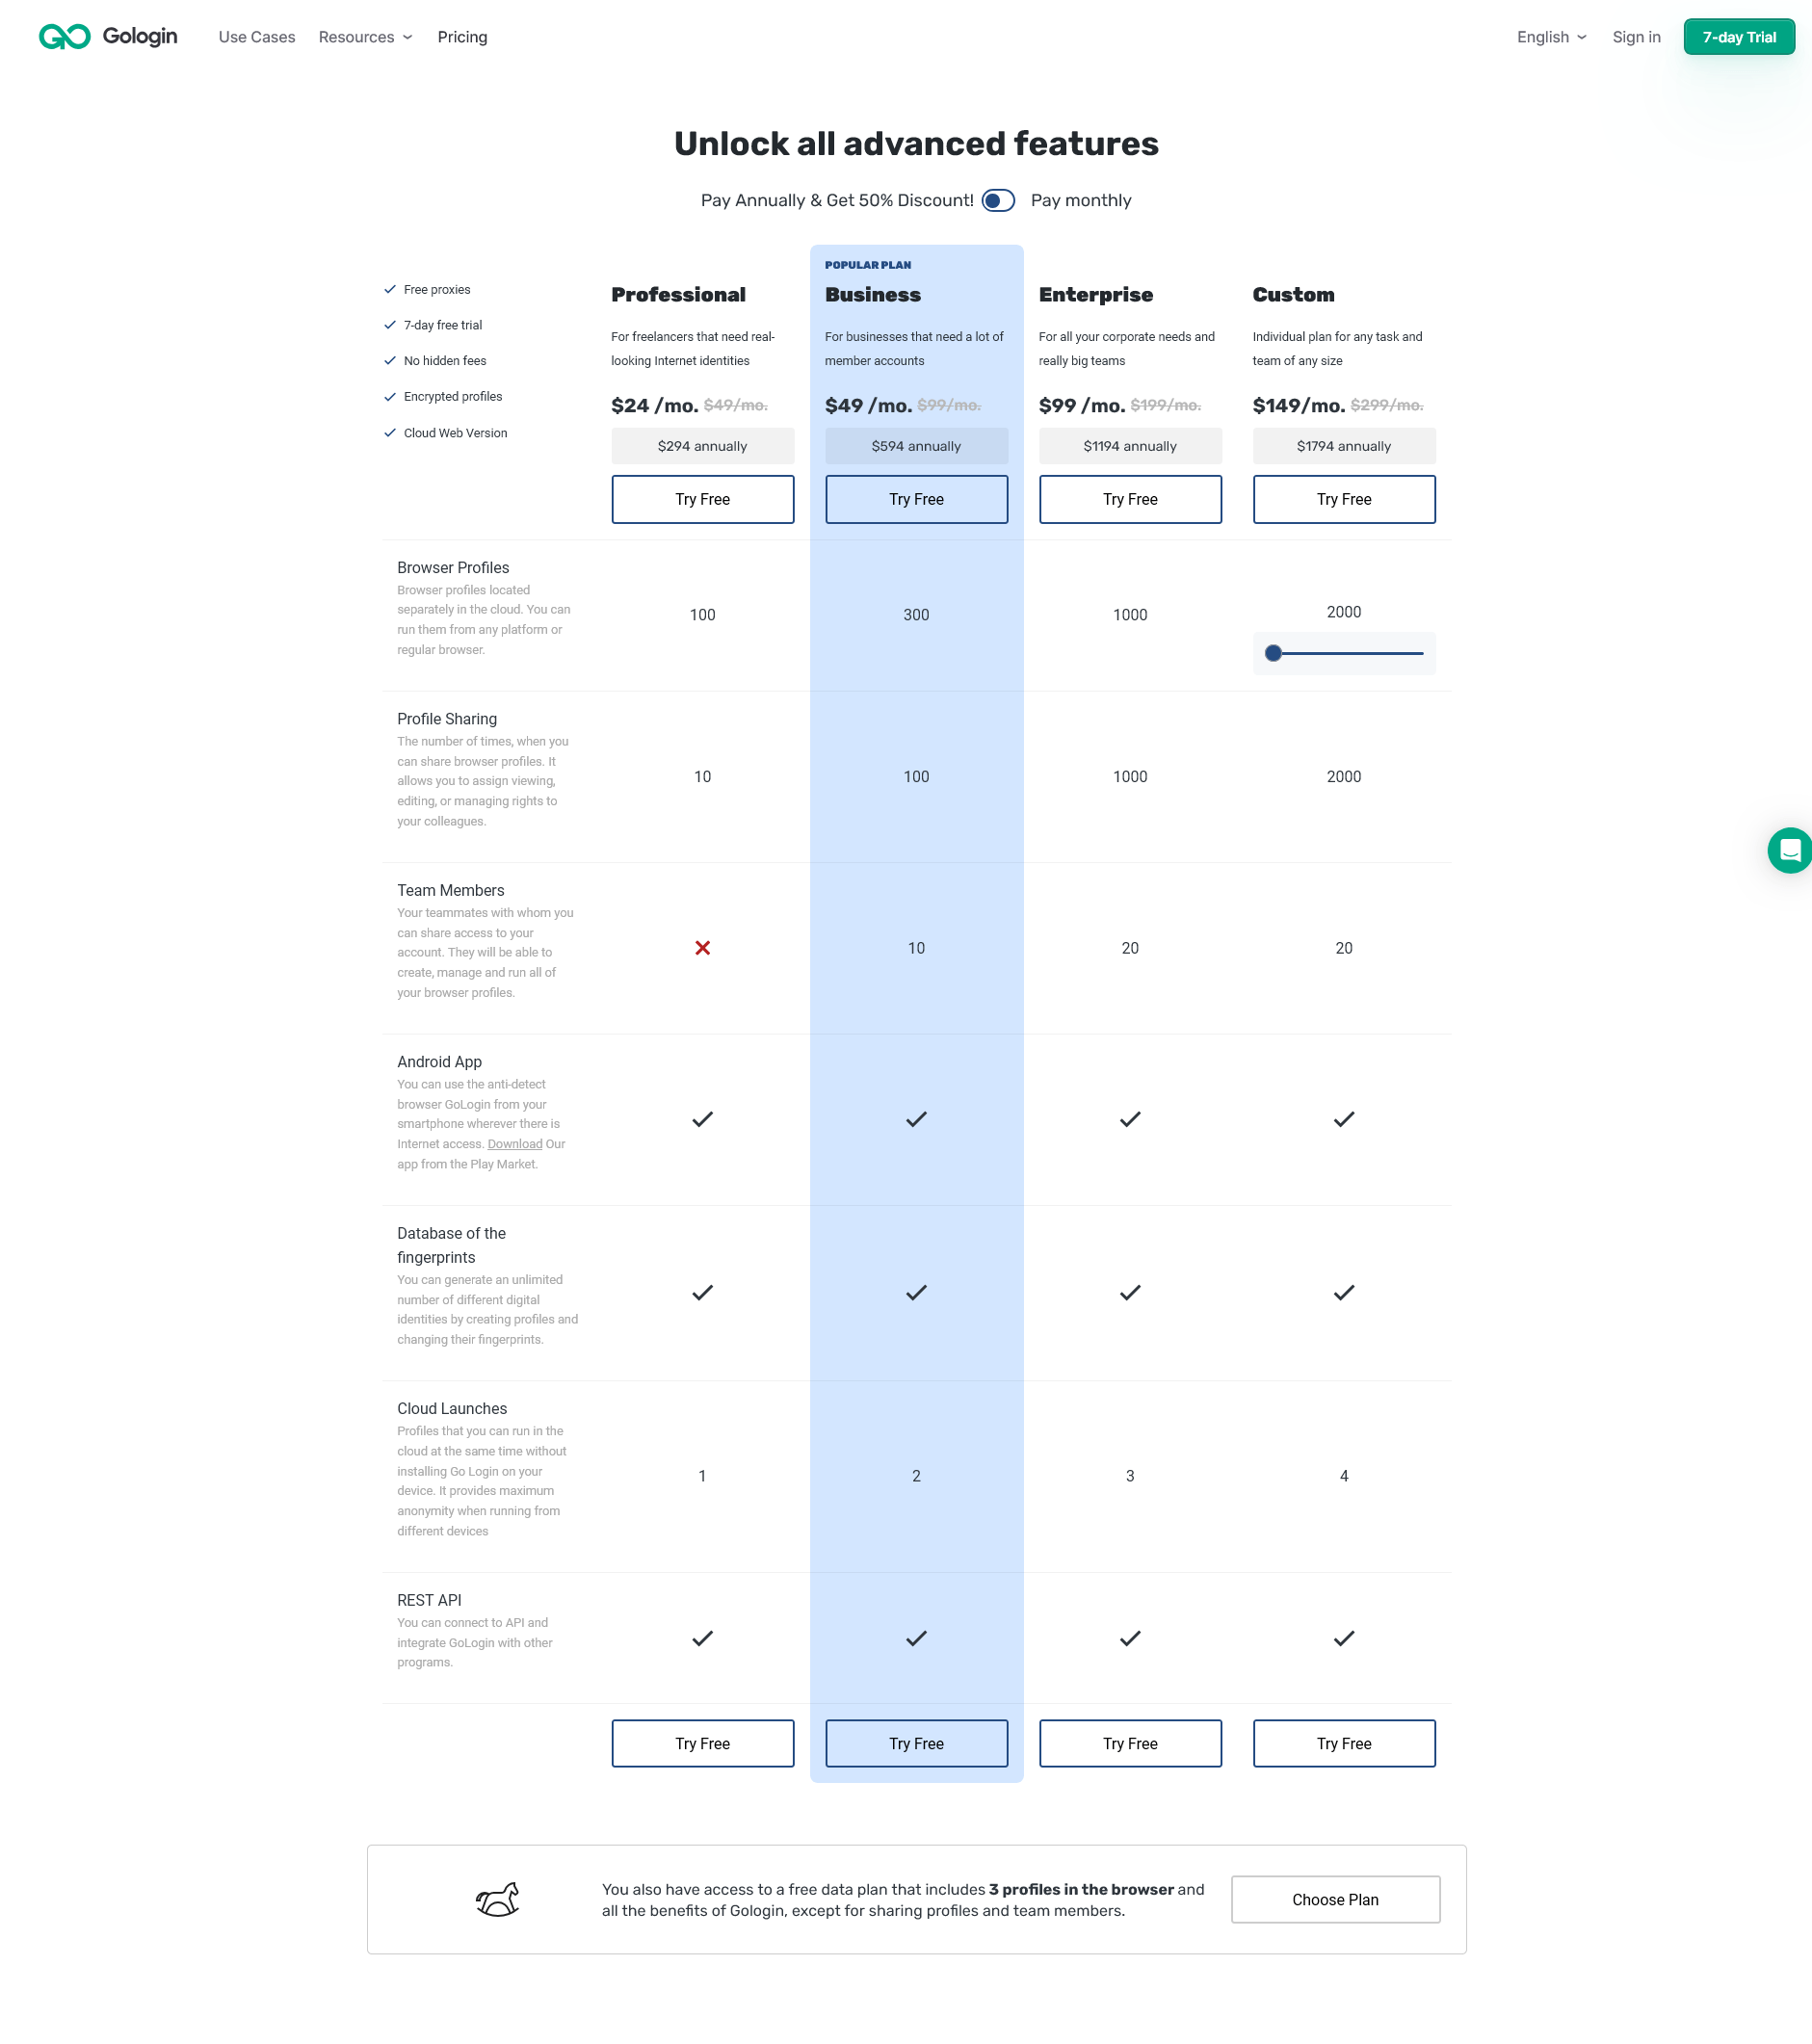Go to the Pricing page link

[x=462, y=37]
